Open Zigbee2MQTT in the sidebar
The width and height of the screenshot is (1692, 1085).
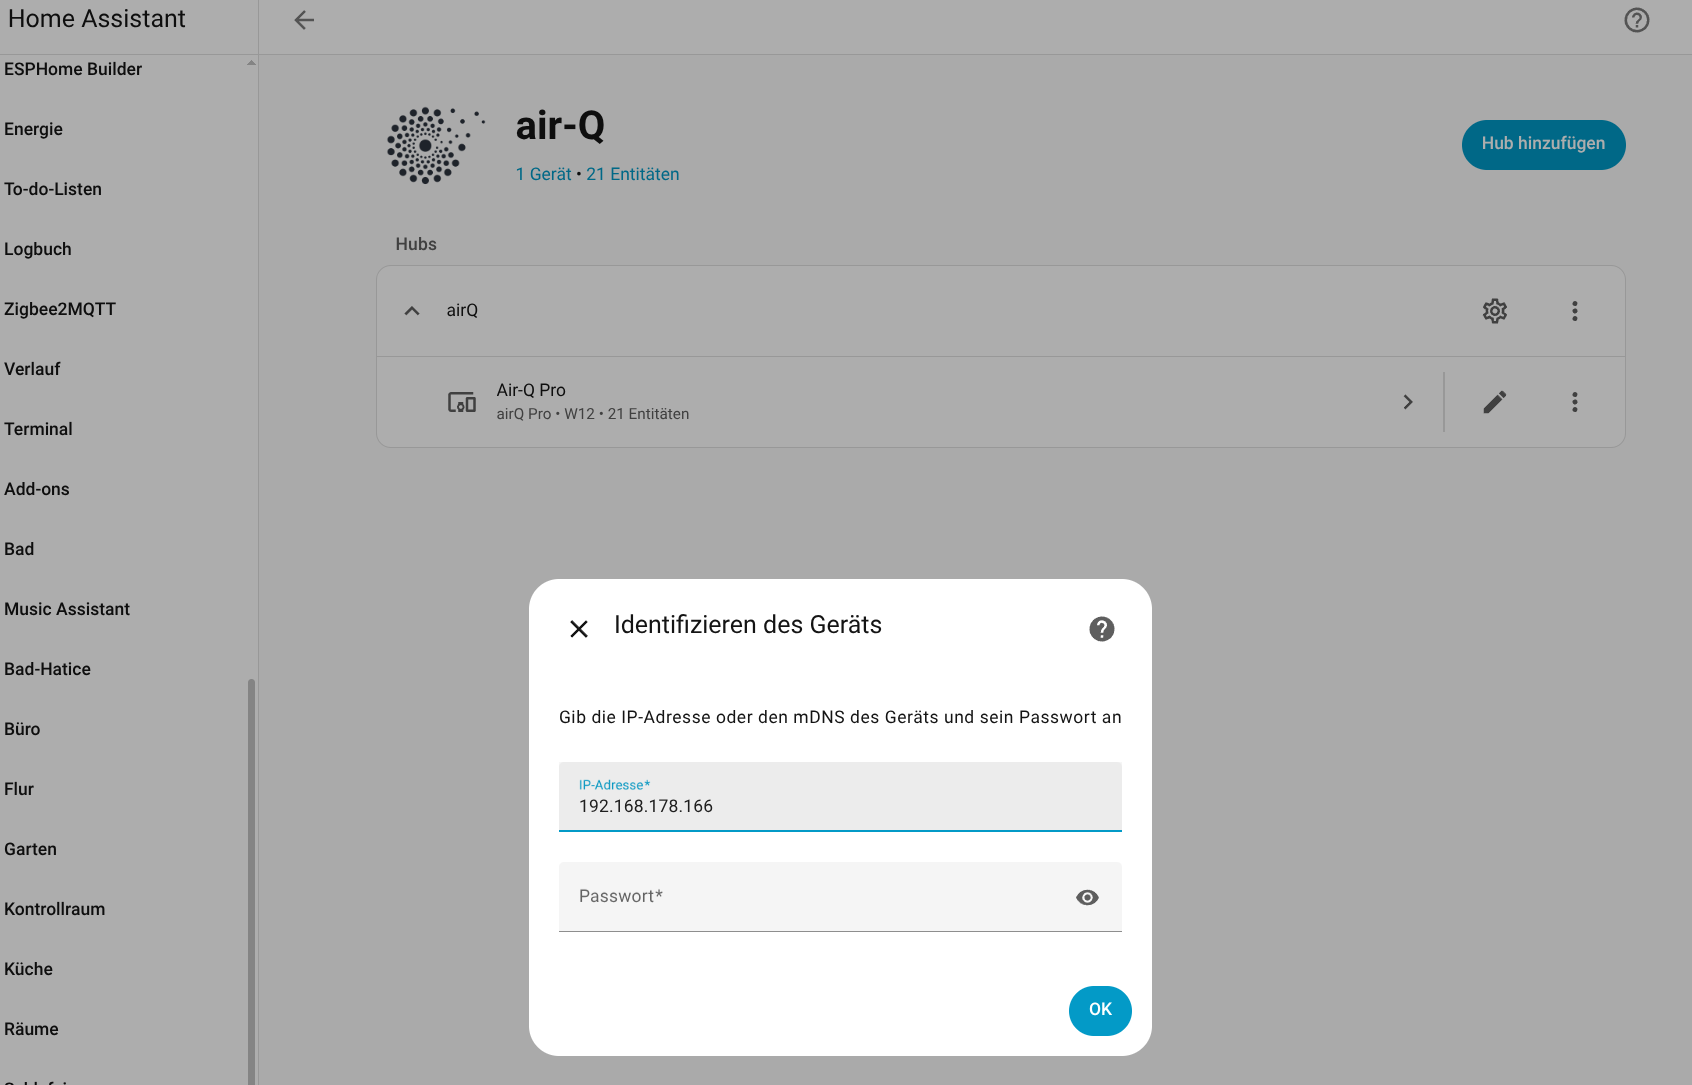(60, 309)
